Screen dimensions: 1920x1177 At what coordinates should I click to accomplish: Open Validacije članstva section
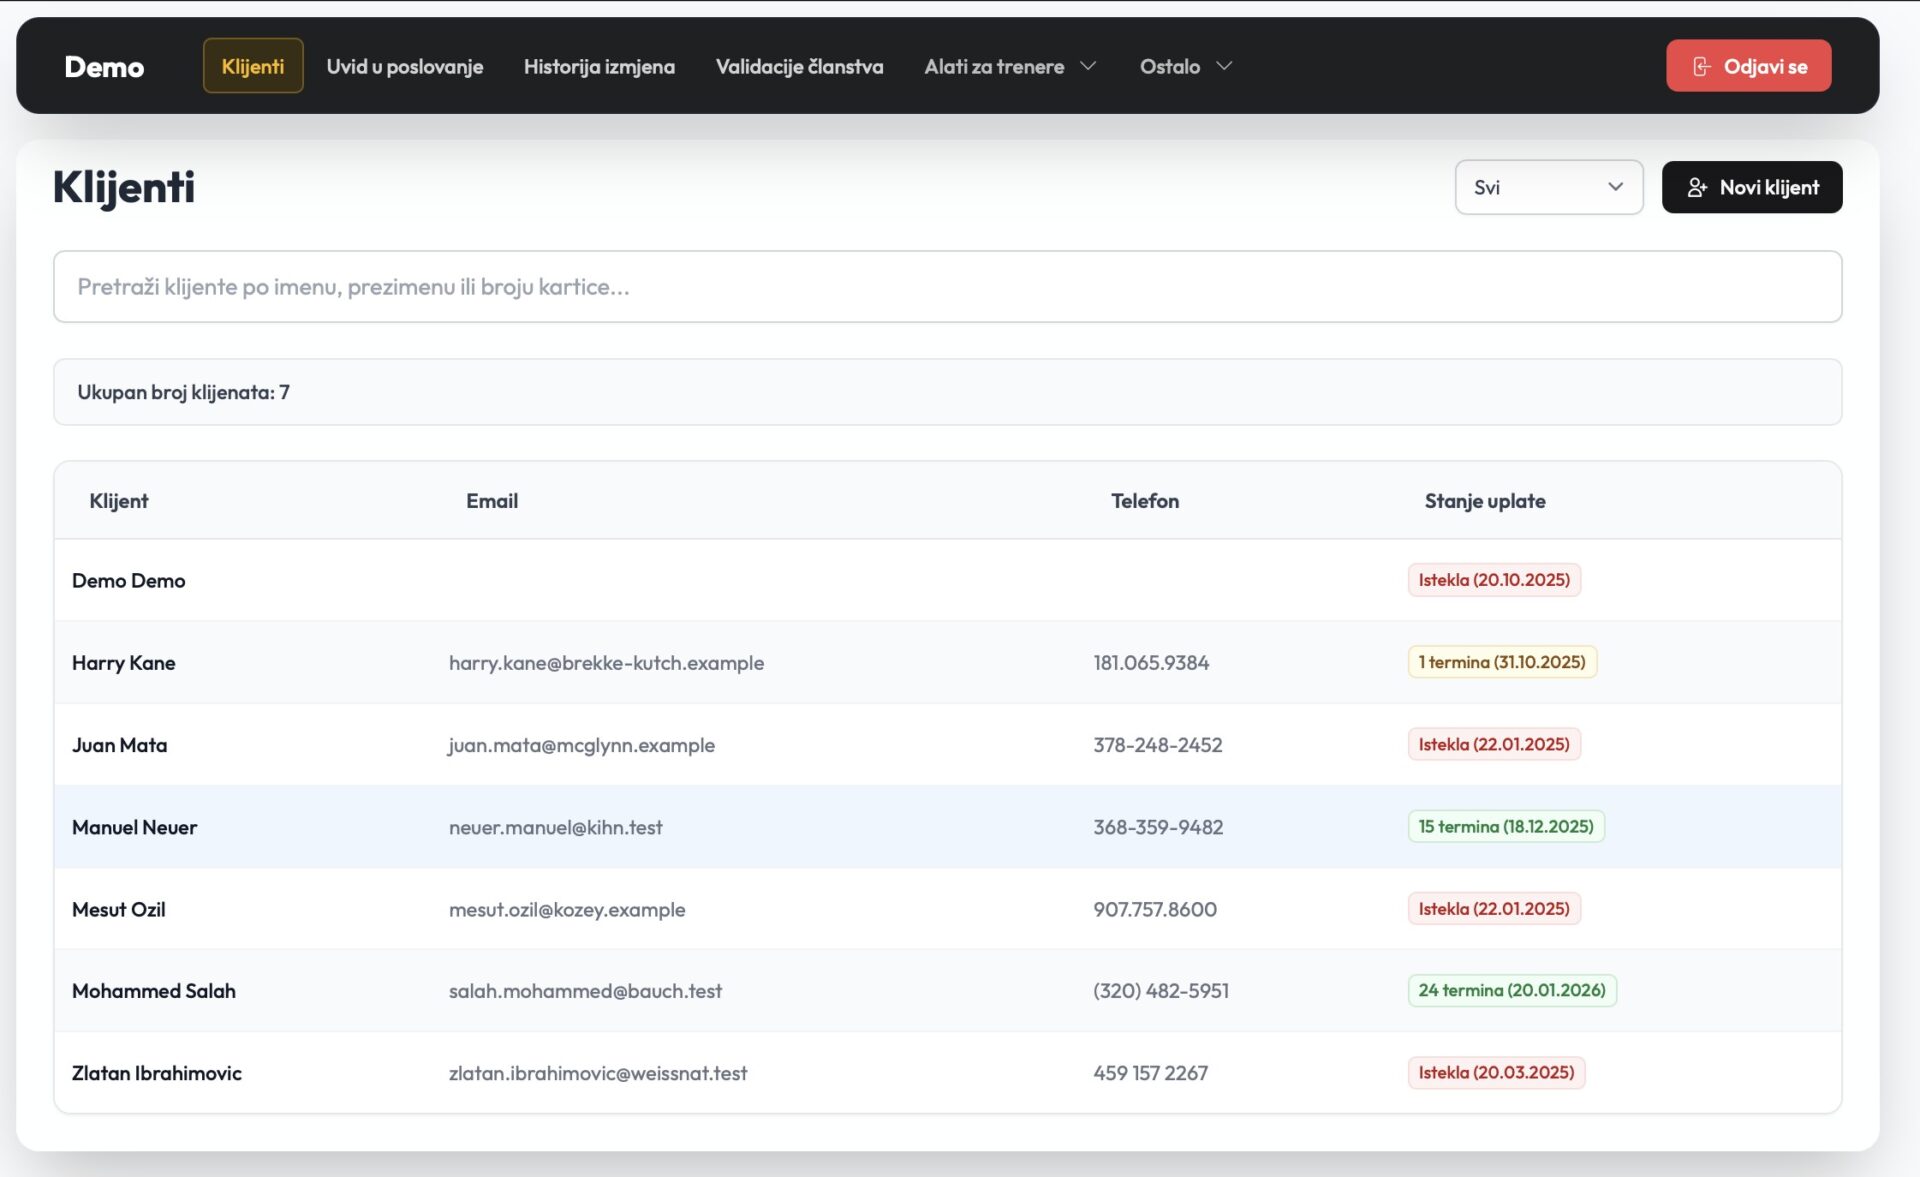coord(799,66)
